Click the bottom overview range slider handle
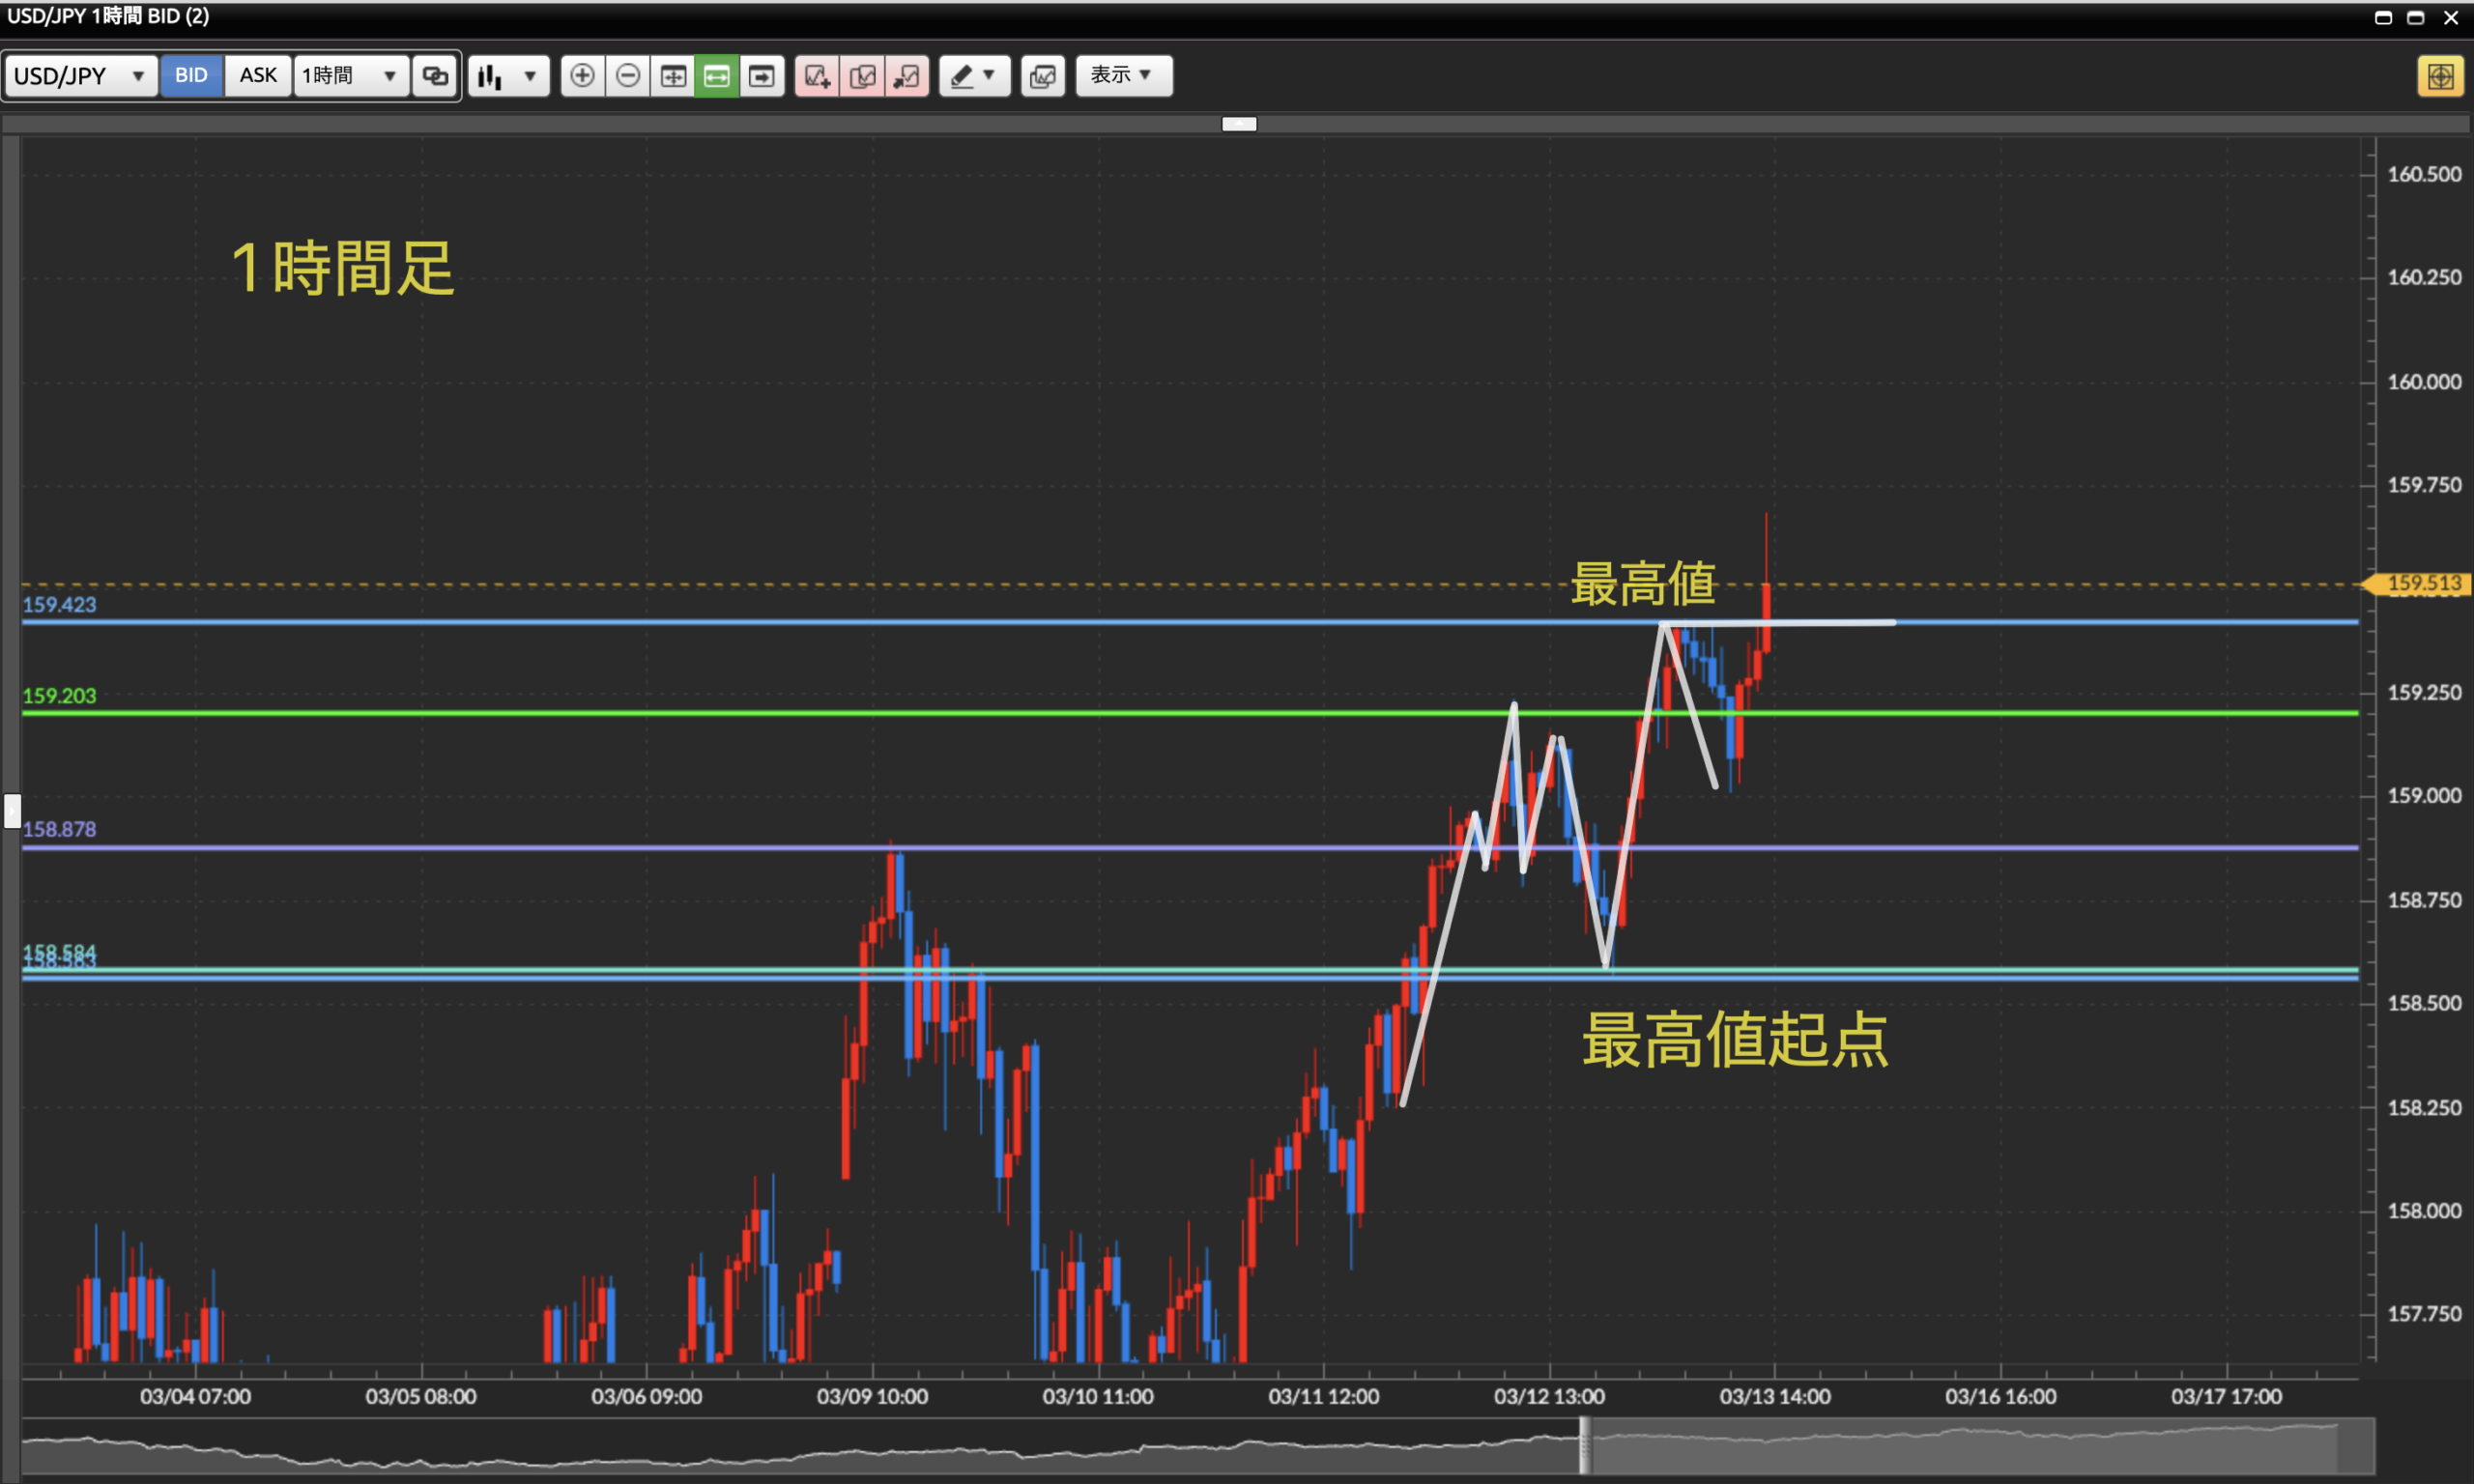 pyautogui.click(x=1584, y=1445)
